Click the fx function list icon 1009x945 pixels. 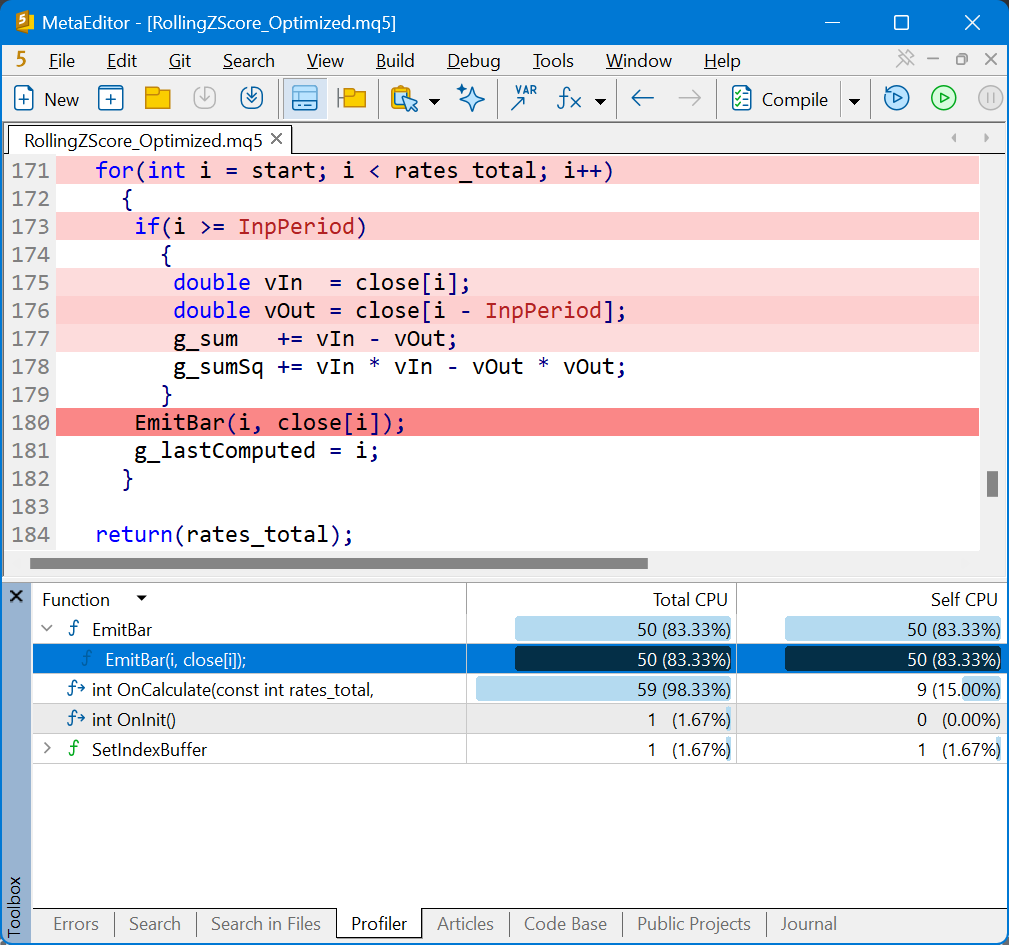569,99
